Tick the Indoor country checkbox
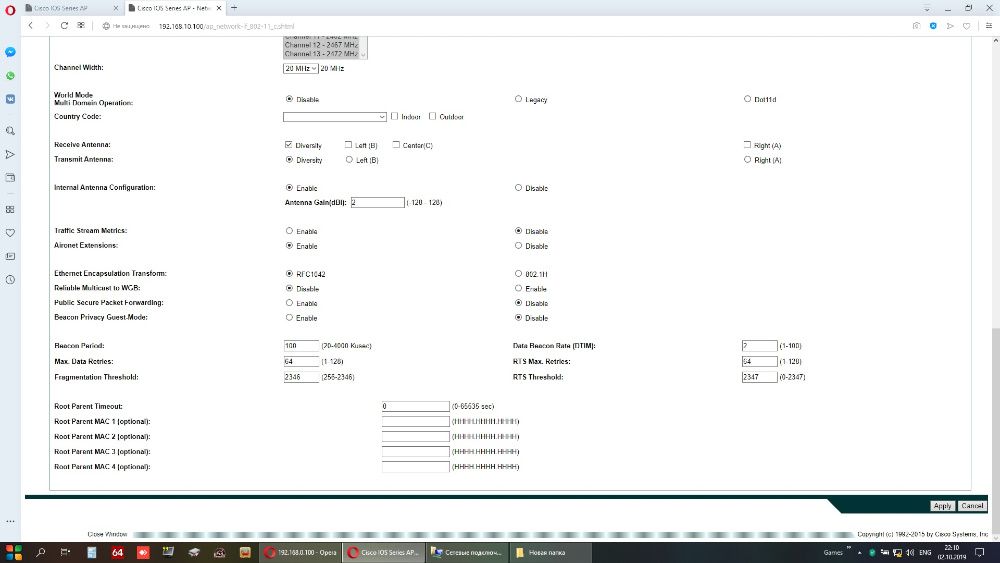 click(395, 116)
